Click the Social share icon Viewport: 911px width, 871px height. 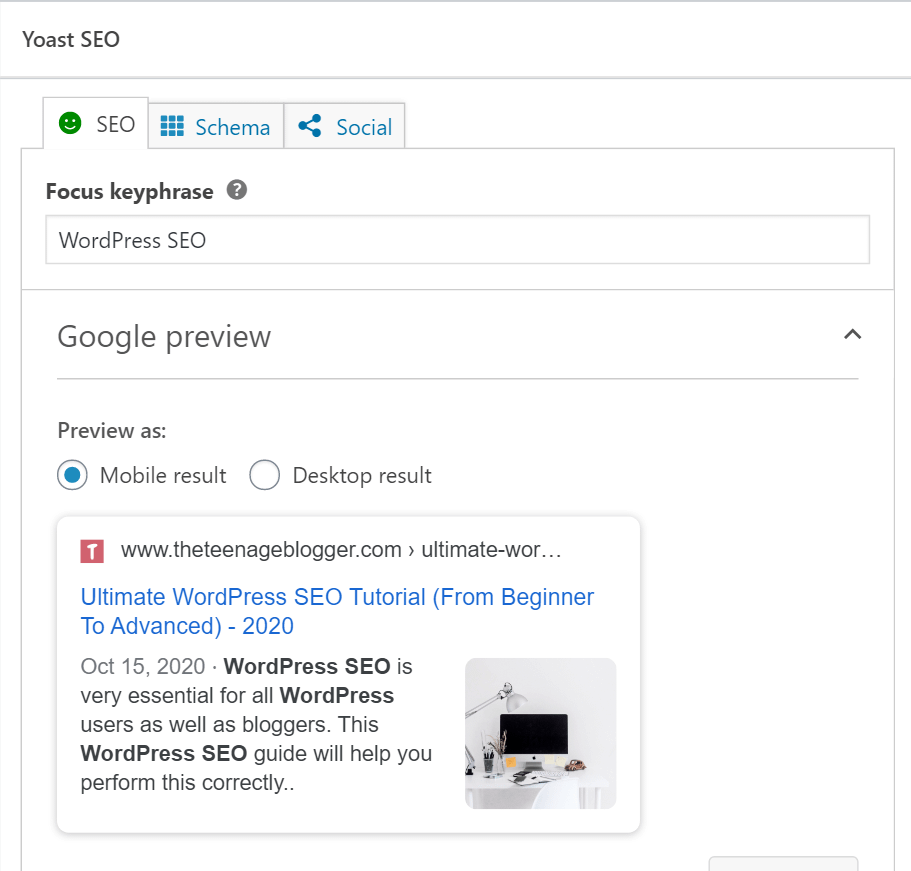coord(310,126)
